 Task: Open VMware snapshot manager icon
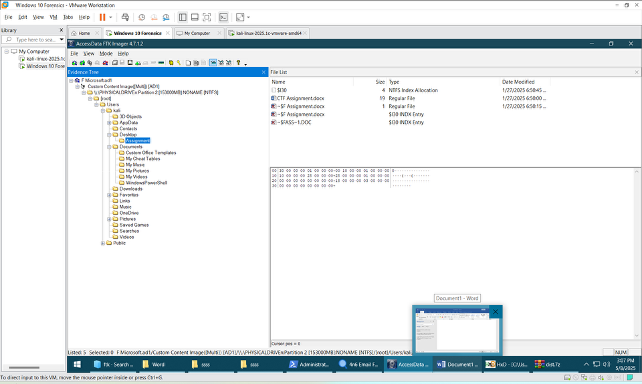166,17
